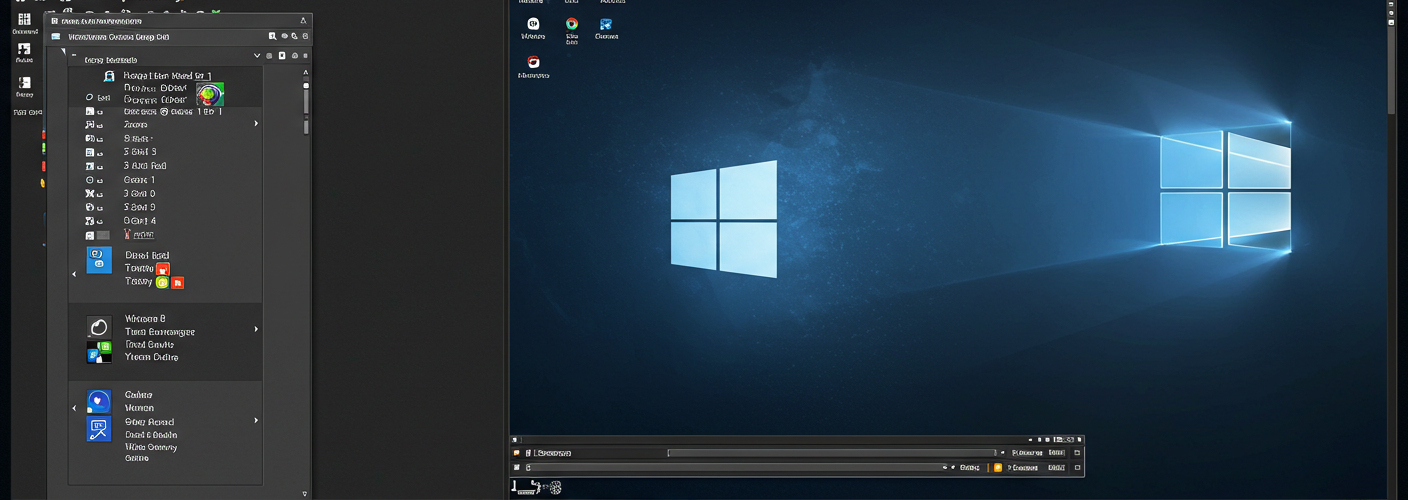Click the down arrow at the panel's bottom right
The width and height of the screenshot is (1408, 500).
pos(305,493)
